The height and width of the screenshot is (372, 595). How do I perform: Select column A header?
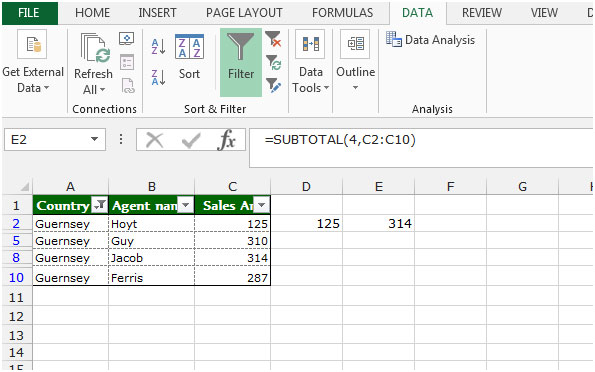click(70, 186)
